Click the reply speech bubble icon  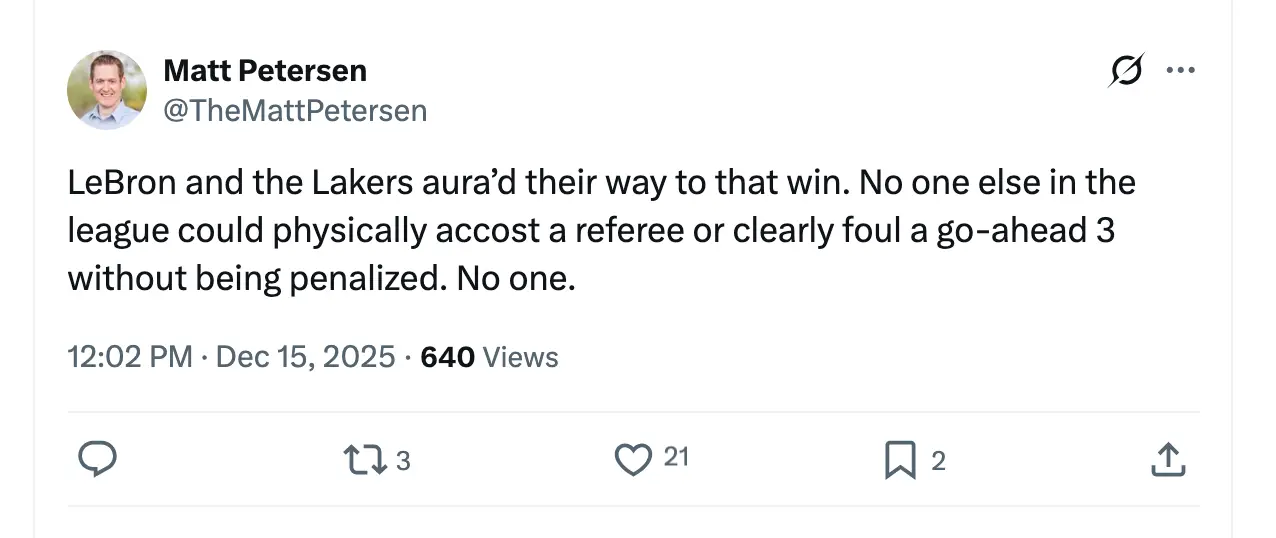(98, 459)
